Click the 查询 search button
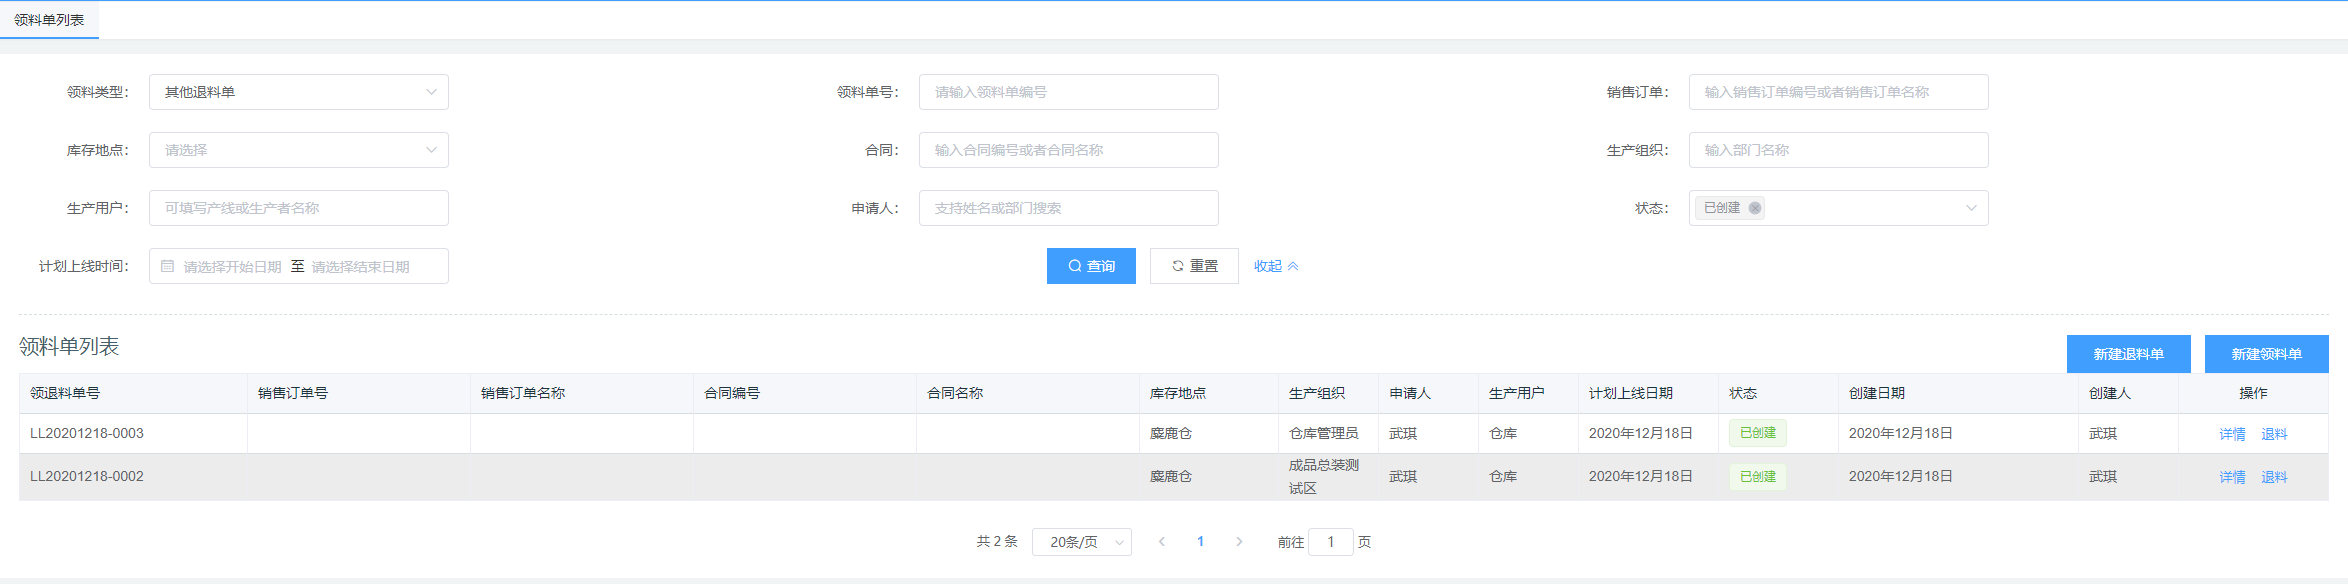This screenshot has width=2348, height=584. 1091,266
